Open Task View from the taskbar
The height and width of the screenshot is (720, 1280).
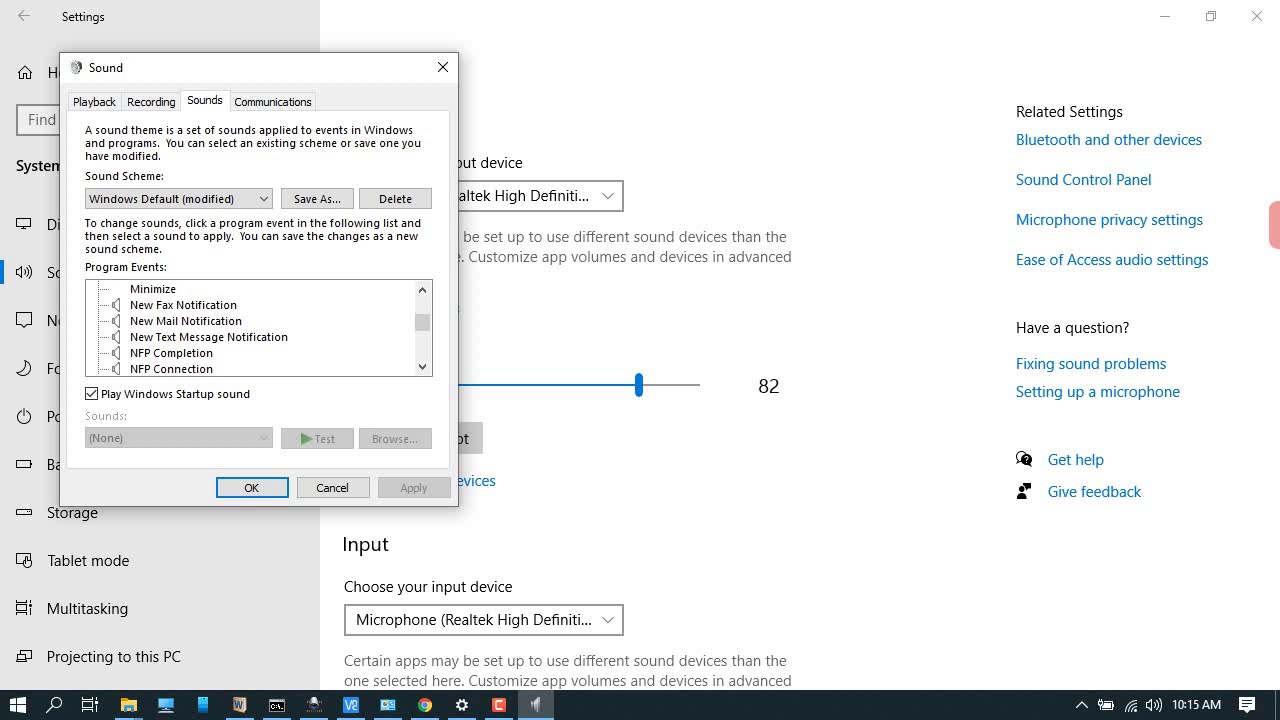(x=90, y=705)
